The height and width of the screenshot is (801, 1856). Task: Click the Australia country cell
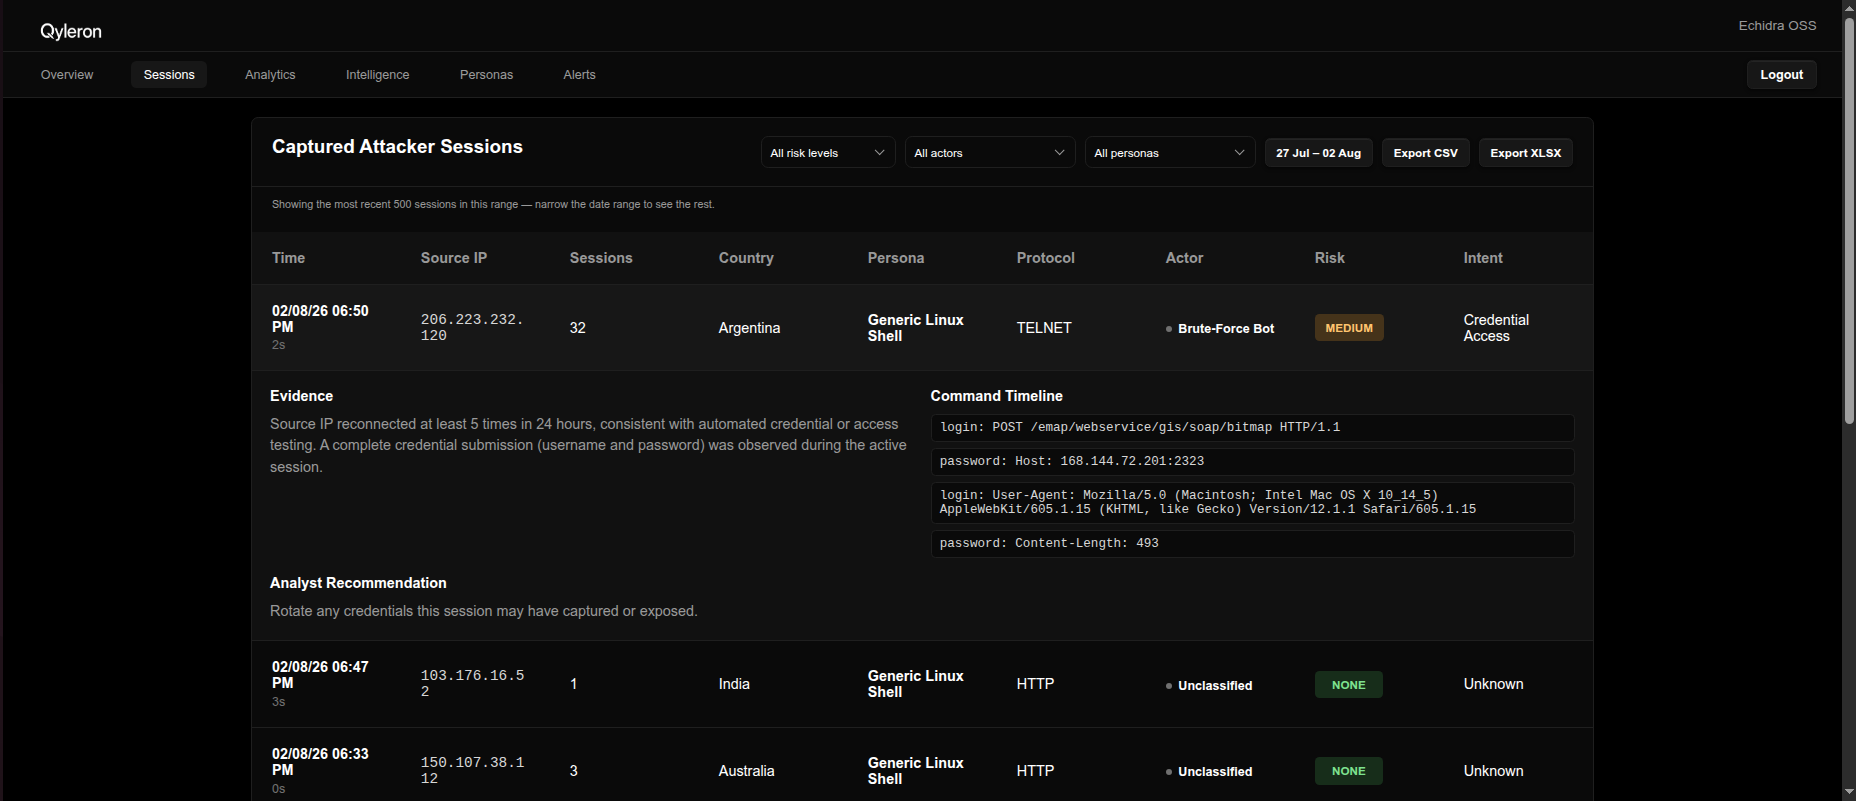[746, 771]
